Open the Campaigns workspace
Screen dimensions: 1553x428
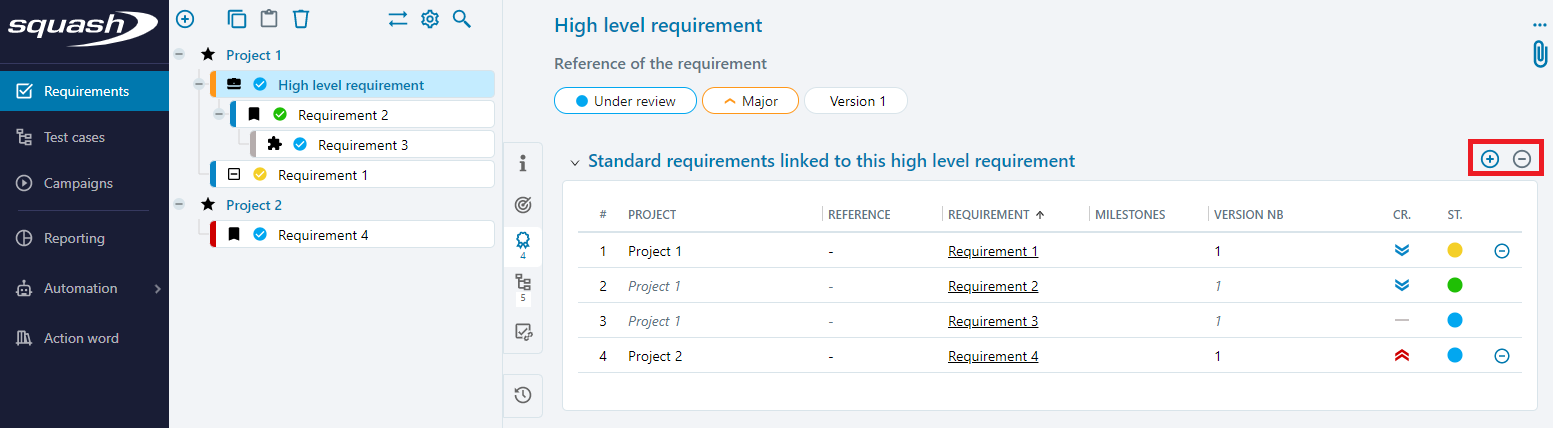[x=78, y=183]
